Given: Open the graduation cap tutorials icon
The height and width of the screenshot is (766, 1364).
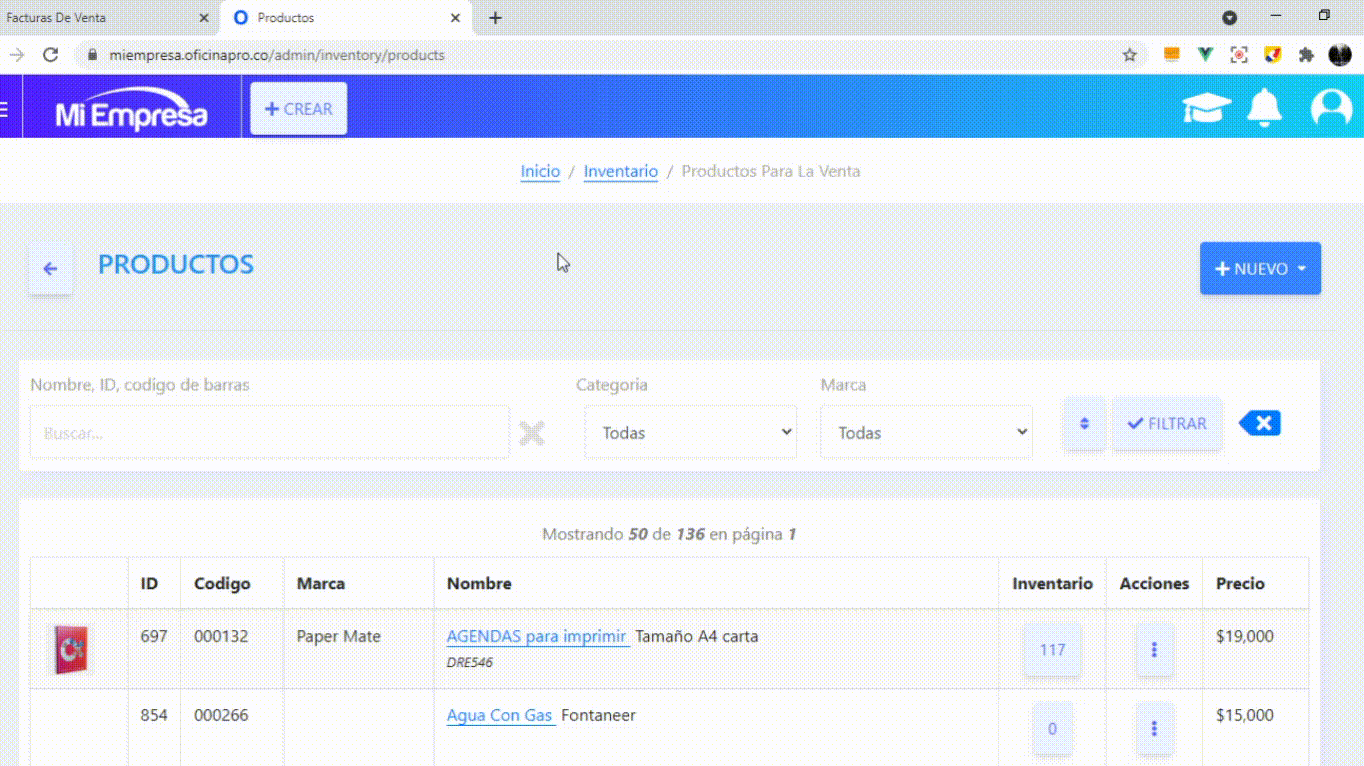Looking at the screenshot, I should 1206,108.
